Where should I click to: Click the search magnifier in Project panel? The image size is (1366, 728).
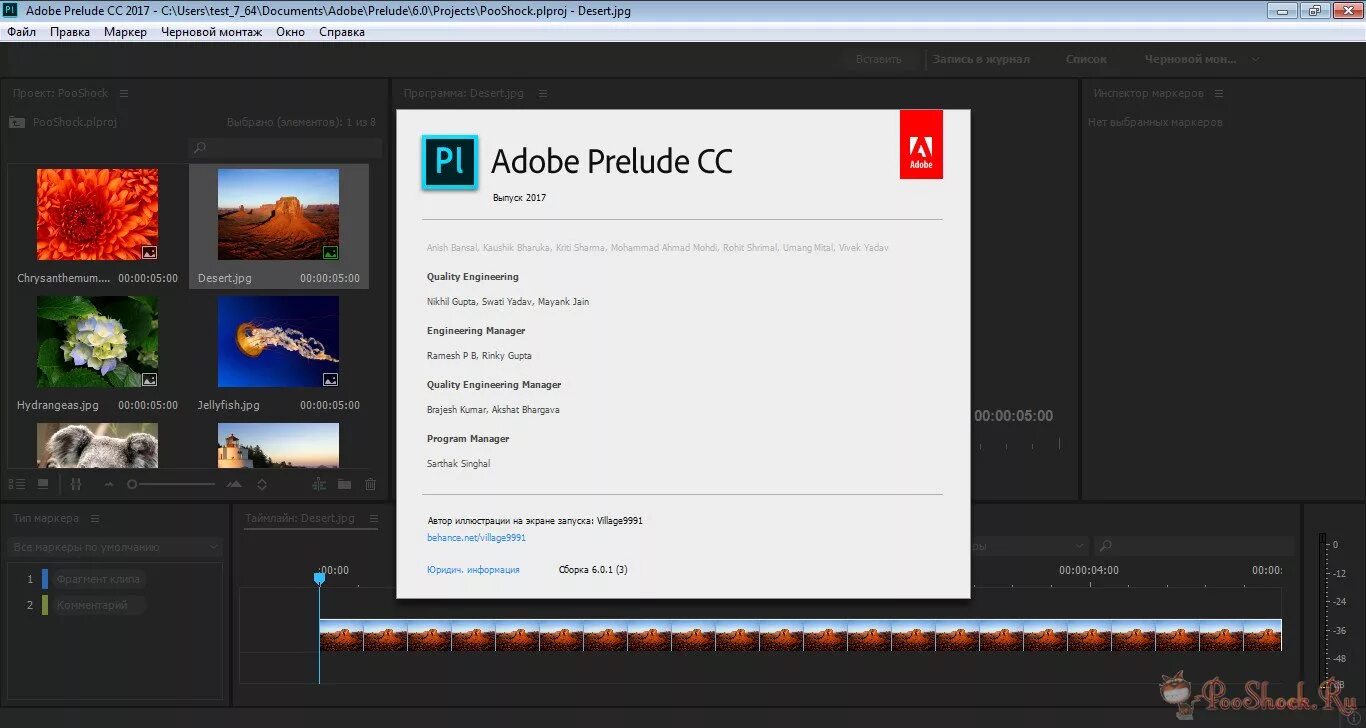point(200,148)
